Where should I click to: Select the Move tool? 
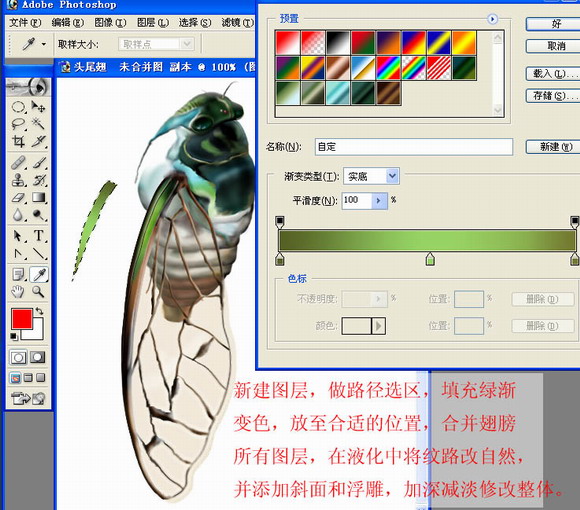pos(38,107)
